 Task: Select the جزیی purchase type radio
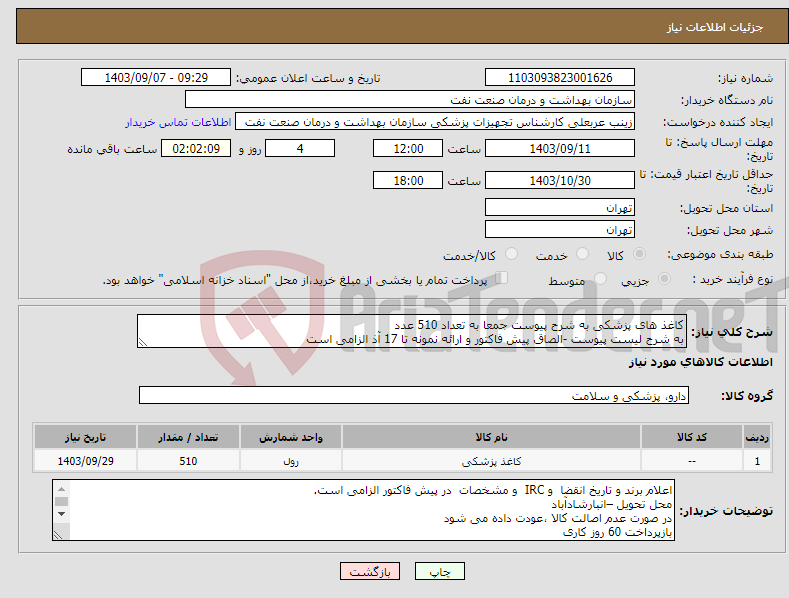(664, 279)
